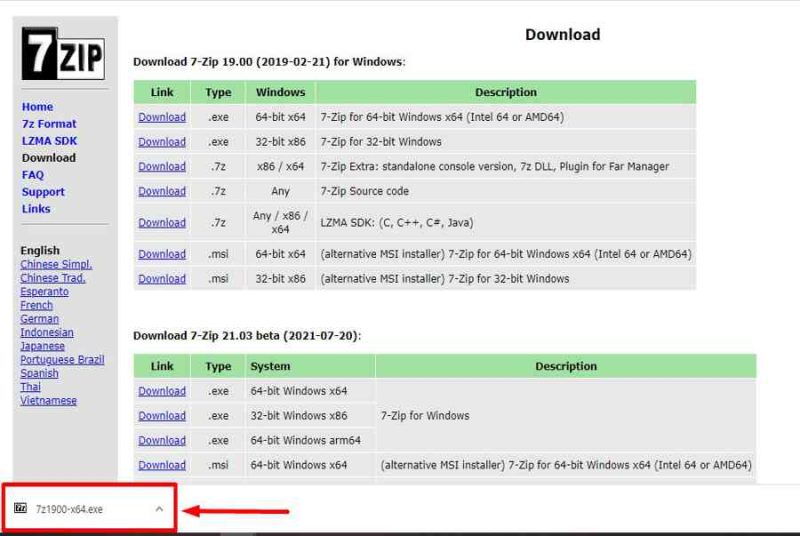Download 21.03 beta .exe 64-bit Windows x64
The width and height of the screenshot is (800, 536).
(x=162, y=391)
